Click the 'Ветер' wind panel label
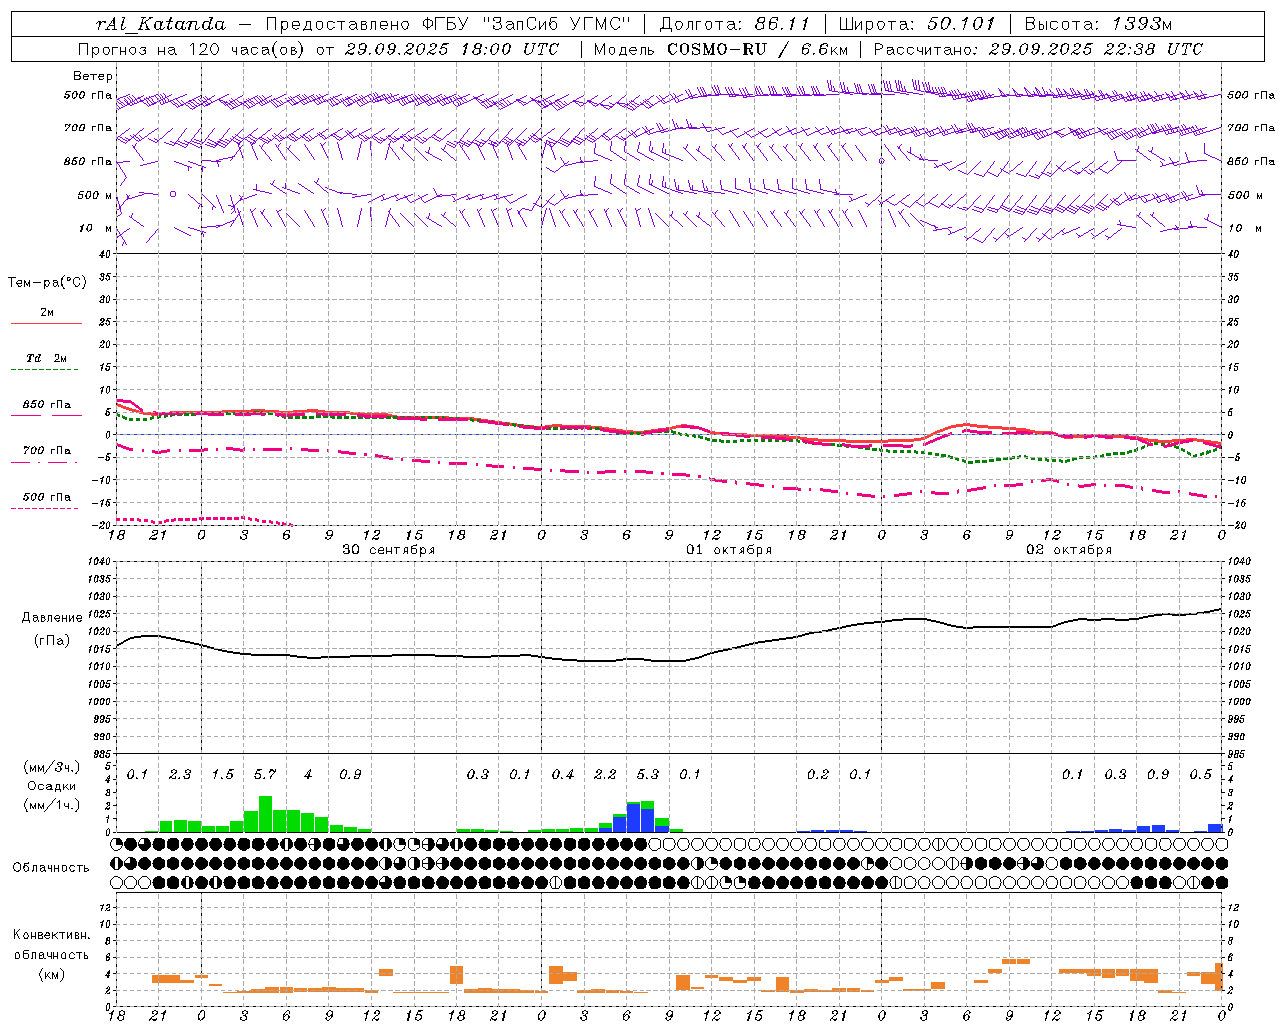This screenshot has width=1280, height=1024. pyautogui.click(x=93, y=76)
